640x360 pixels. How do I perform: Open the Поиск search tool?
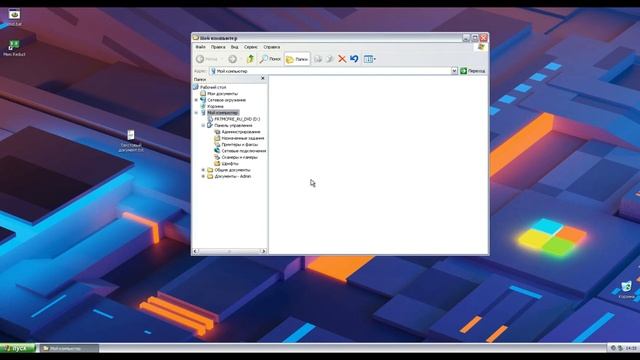tap(270, 59)
